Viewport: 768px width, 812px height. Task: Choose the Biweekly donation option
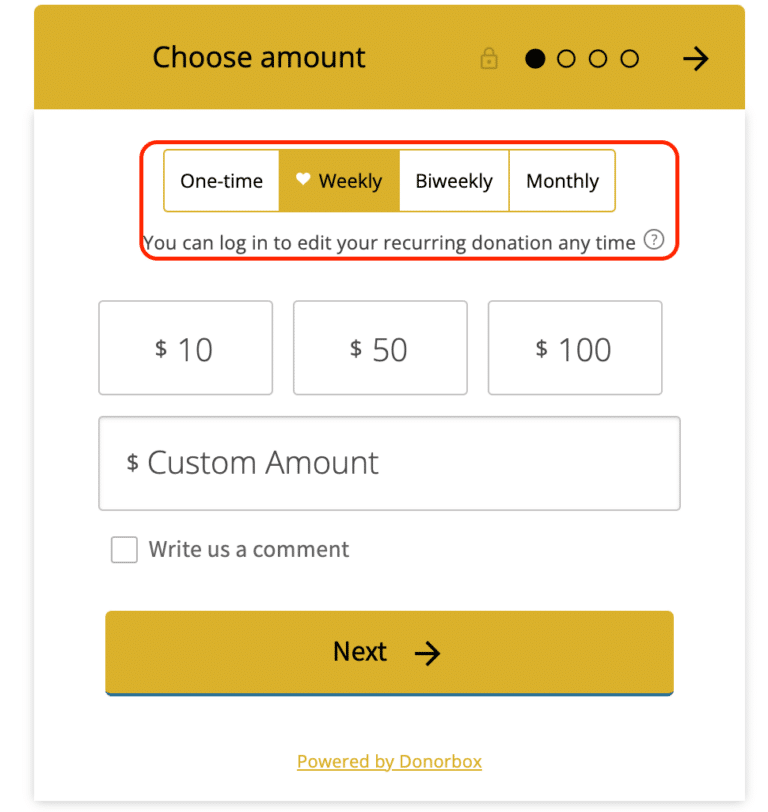tap(454, 181)
